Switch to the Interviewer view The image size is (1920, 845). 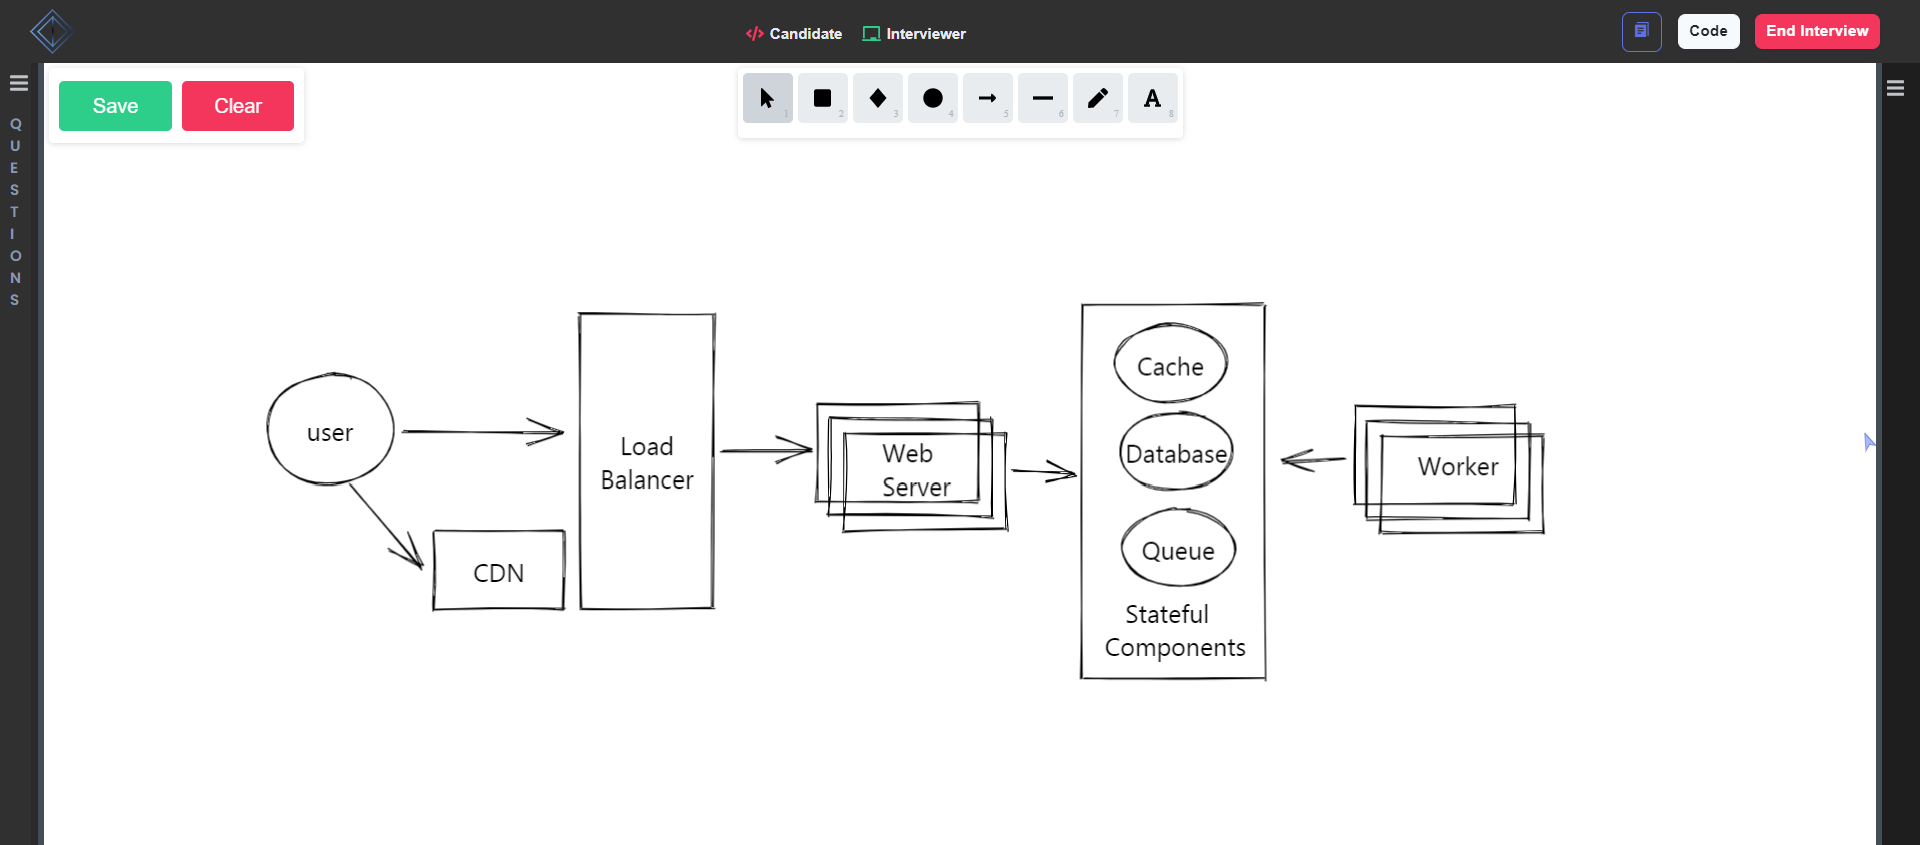point(914,34)
